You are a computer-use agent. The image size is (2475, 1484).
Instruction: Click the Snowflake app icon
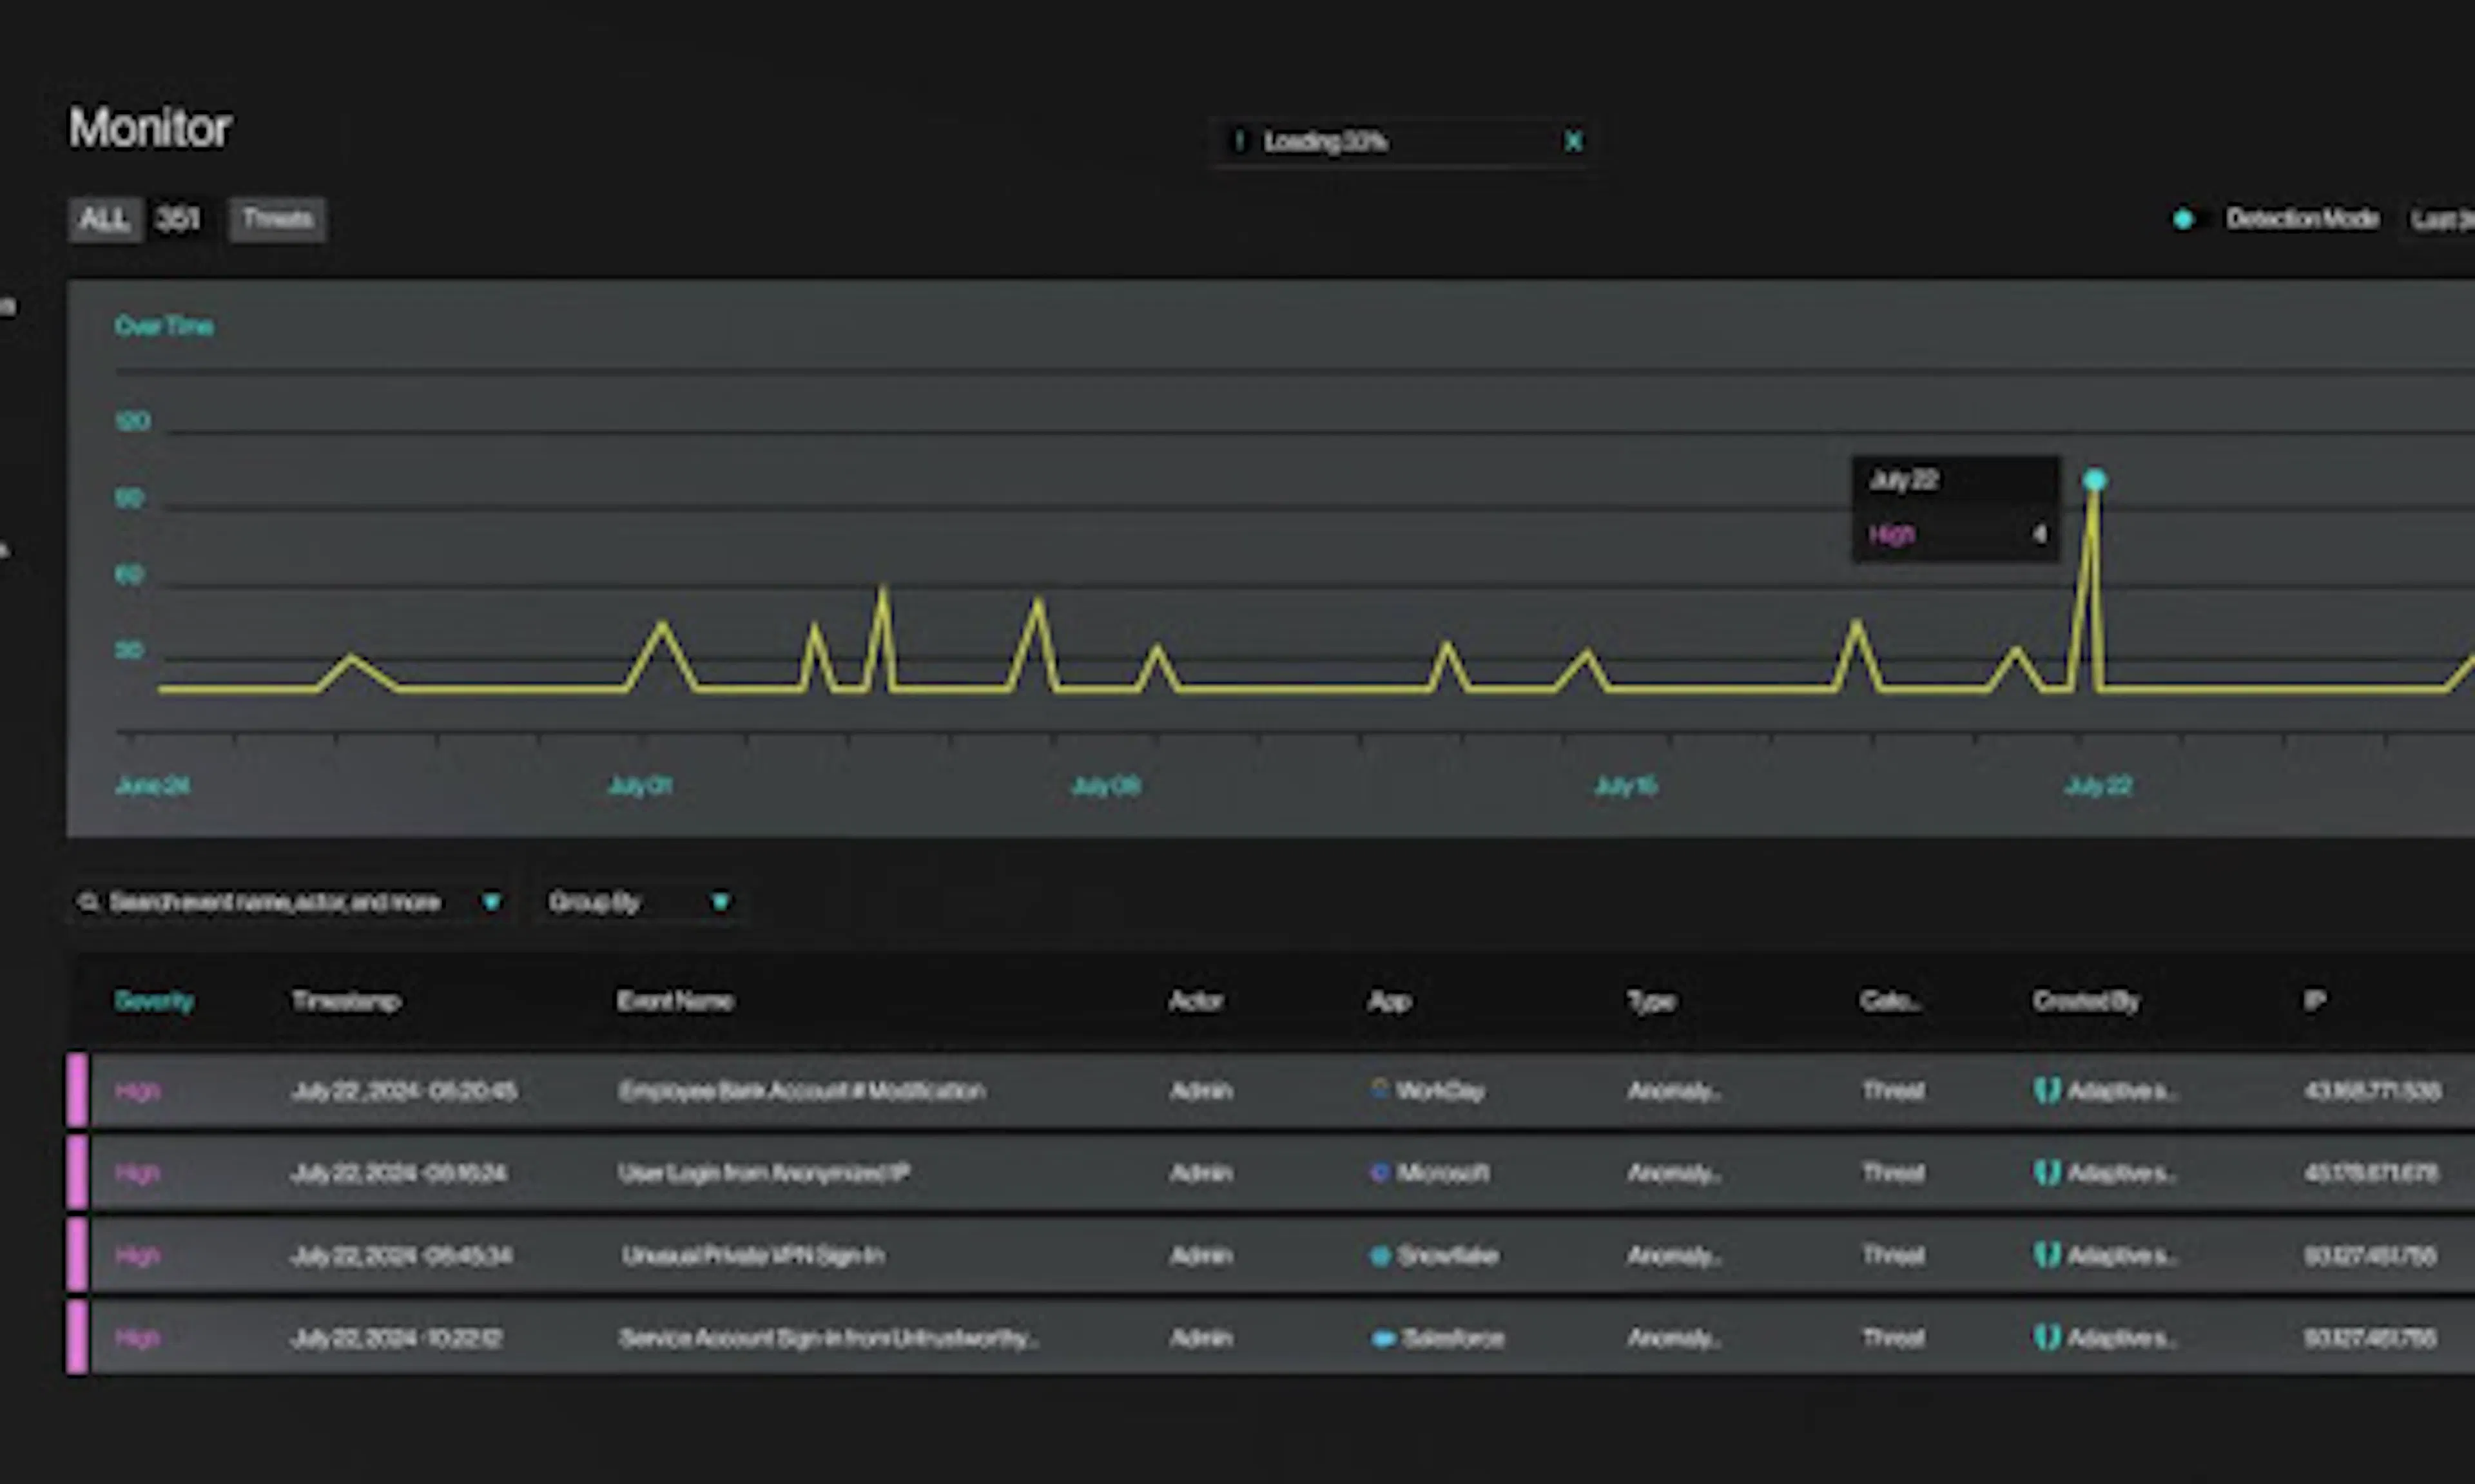coord(1380,1255)
